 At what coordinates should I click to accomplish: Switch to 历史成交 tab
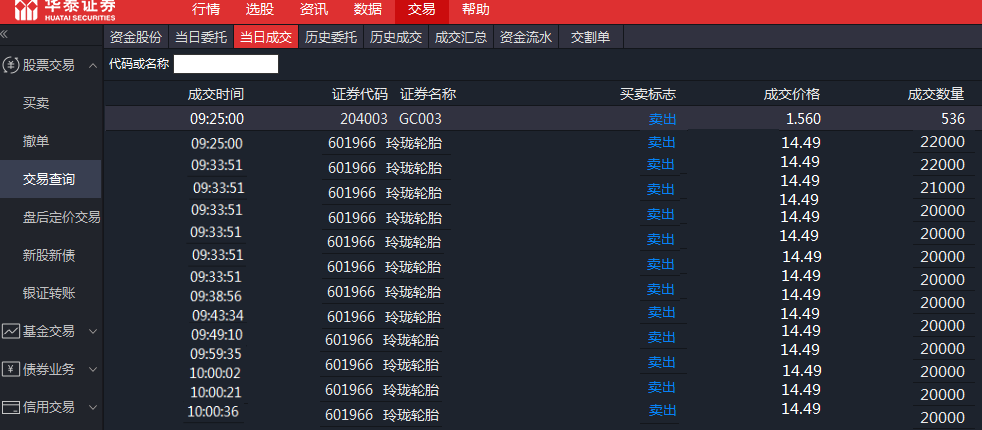(x=396, y=37)
